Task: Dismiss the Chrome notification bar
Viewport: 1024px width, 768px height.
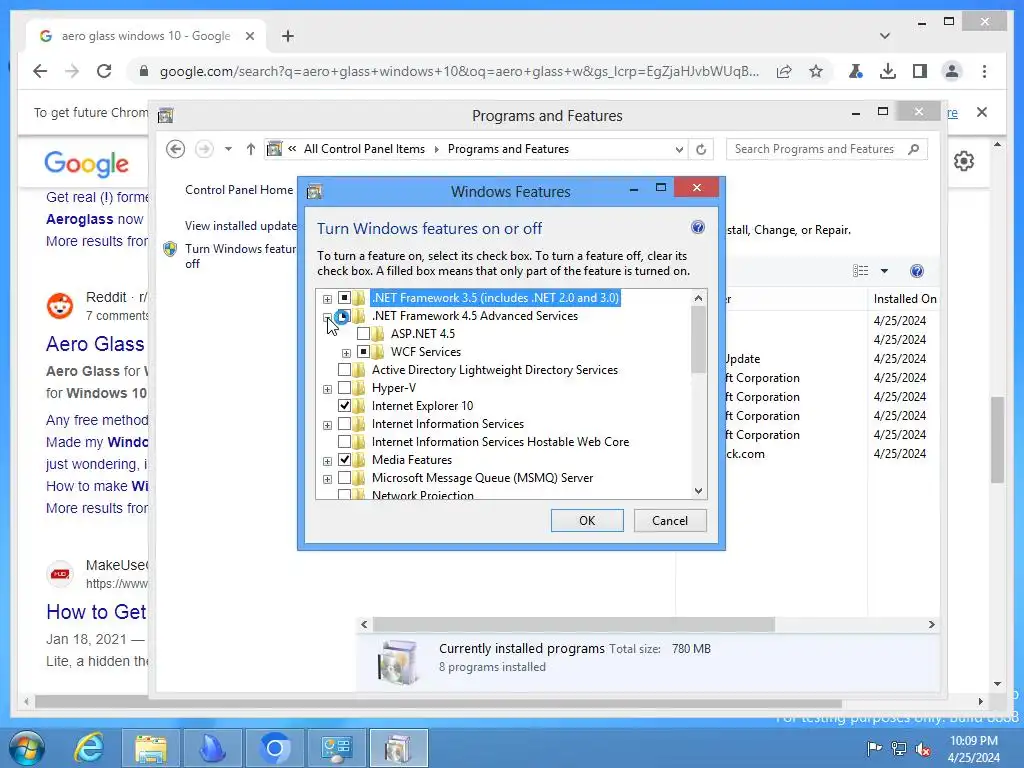Action: click(x=982, y=112)
